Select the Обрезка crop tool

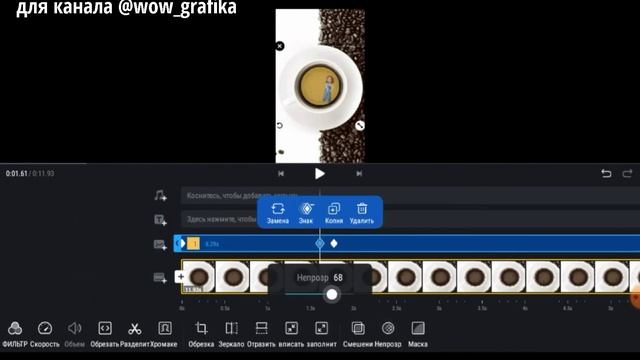pyautogui.click(x=201, y=334)
